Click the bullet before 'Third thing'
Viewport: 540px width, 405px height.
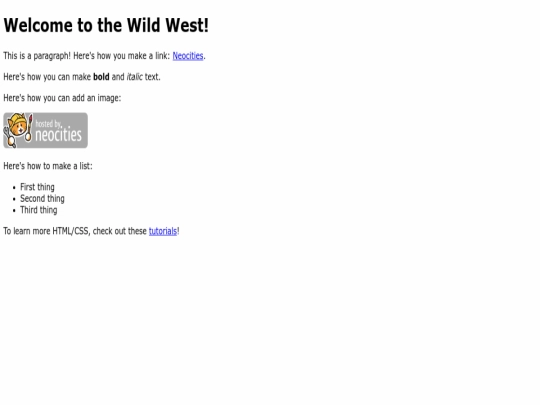point(14,211)
